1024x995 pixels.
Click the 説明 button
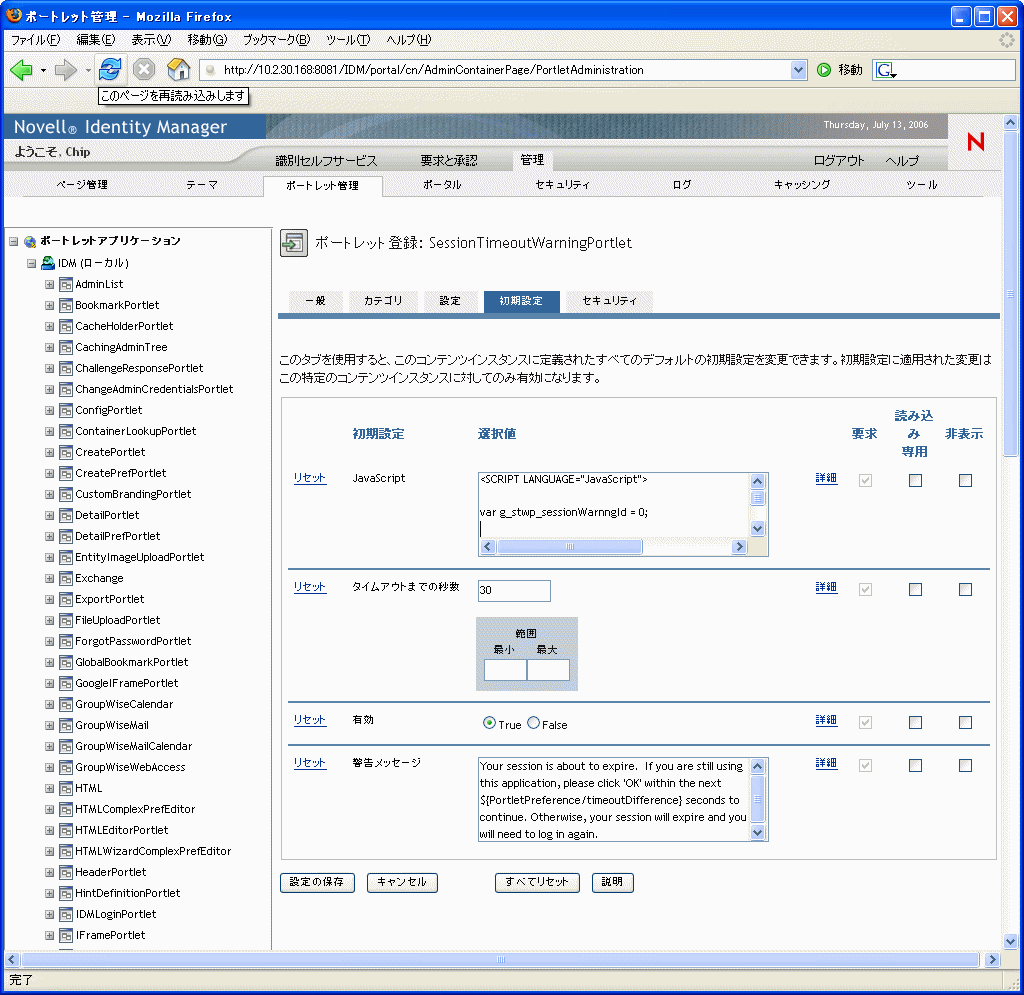[612, 882]
